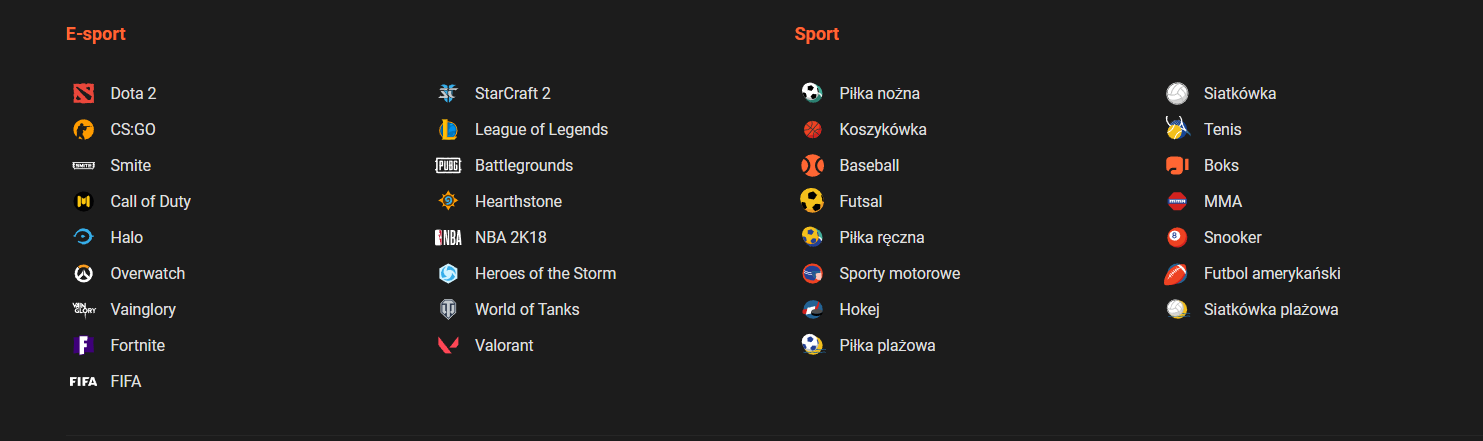
Task: Click the Koszykówka basketball icon
Action: [x=812, y=129]
